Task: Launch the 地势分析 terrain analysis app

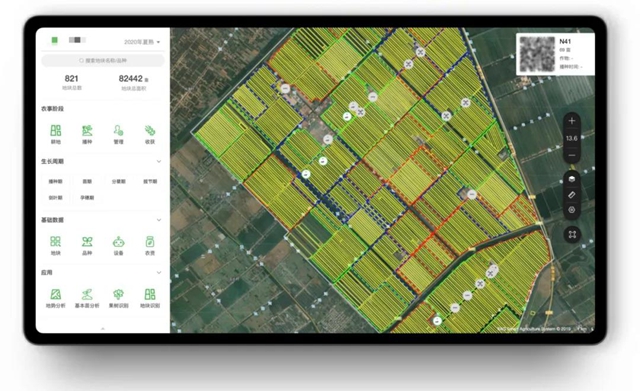Action: [x=56, y=294]
